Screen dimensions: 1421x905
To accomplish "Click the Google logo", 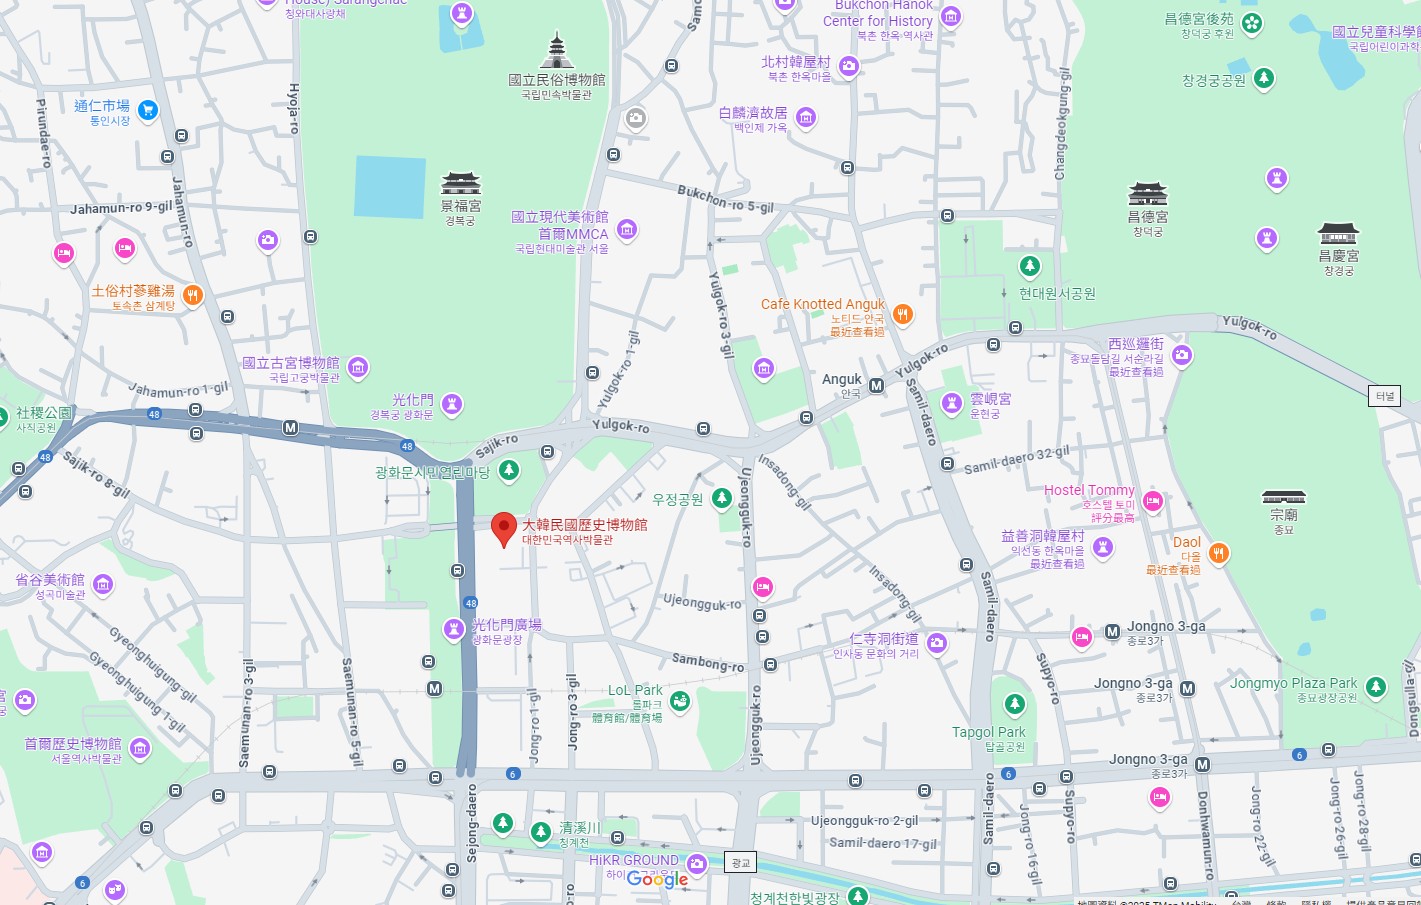I will (657, 879).
